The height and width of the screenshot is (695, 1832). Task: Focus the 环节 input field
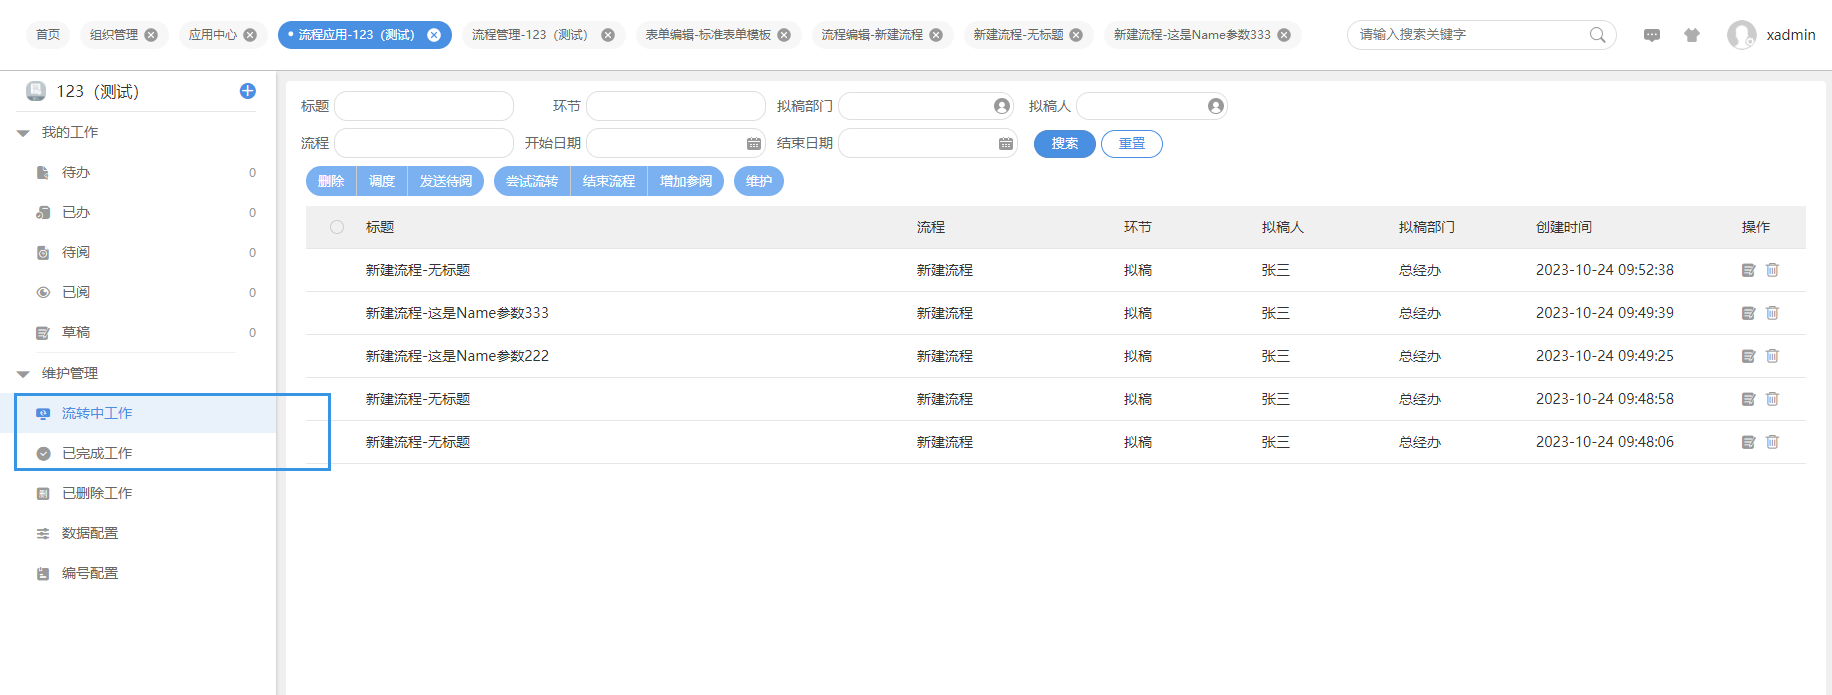pyautogui.click(x=676, y=106)
